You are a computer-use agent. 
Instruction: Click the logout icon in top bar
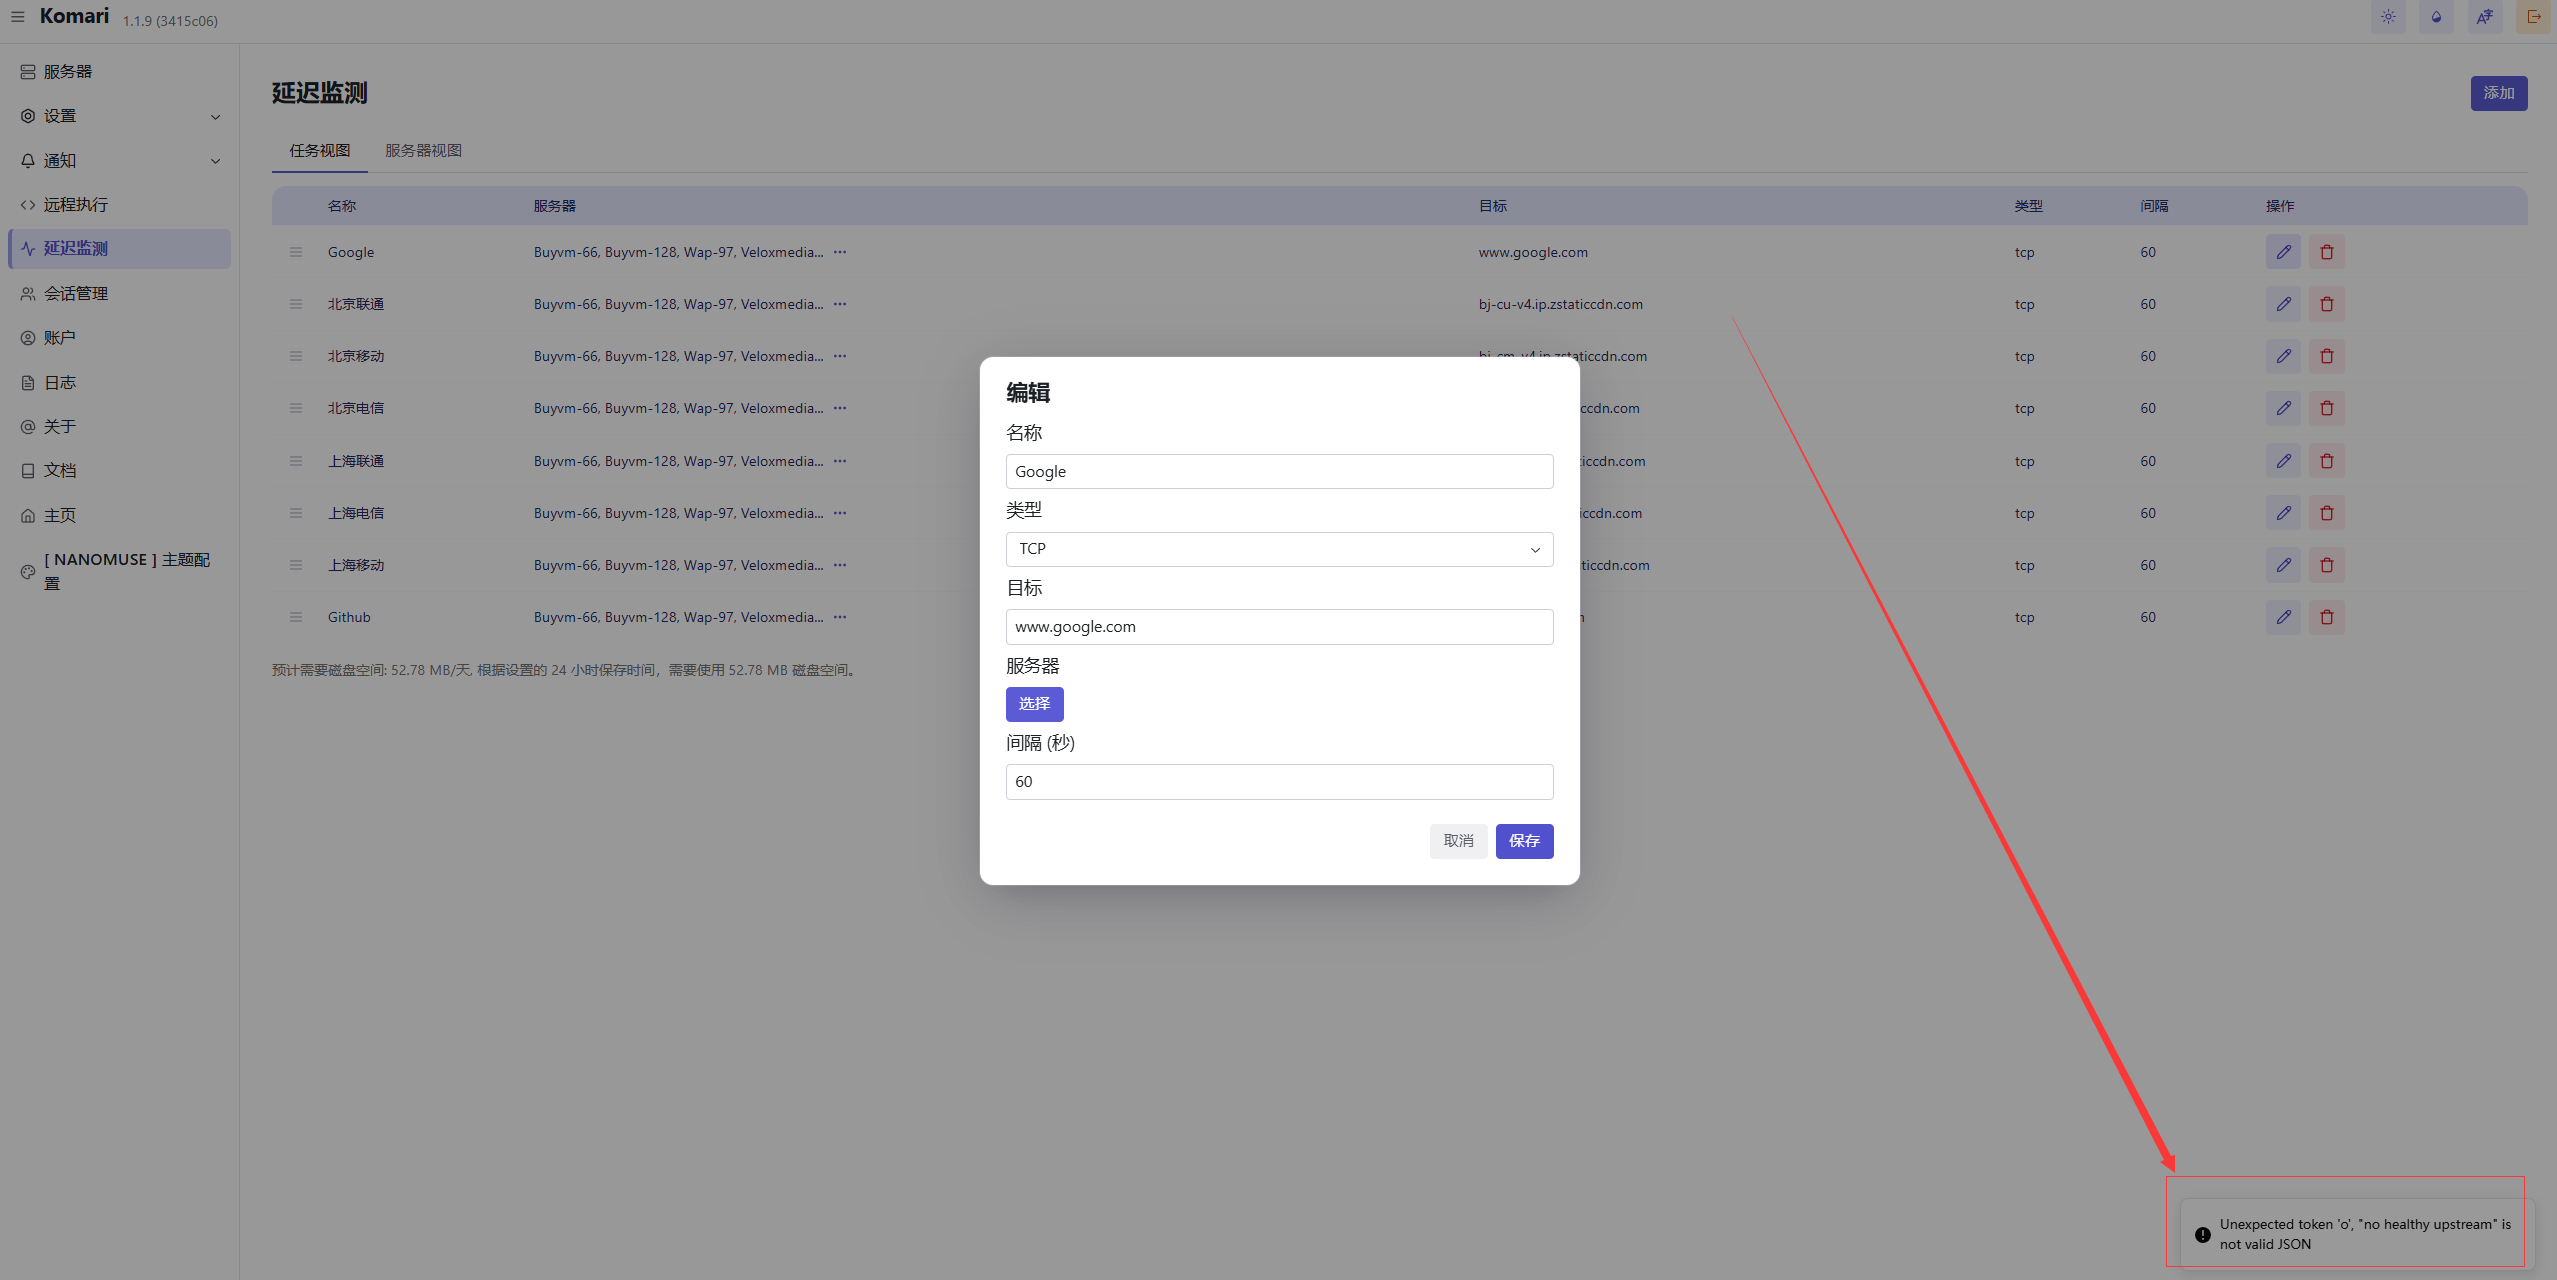pos(2534,17)
